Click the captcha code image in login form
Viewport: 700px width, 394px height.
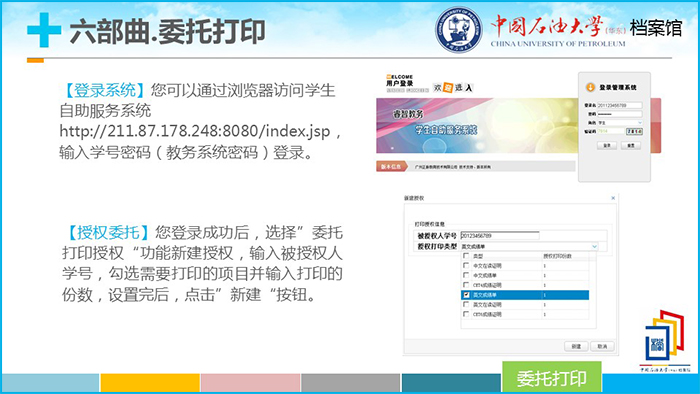tap(634, 131)
